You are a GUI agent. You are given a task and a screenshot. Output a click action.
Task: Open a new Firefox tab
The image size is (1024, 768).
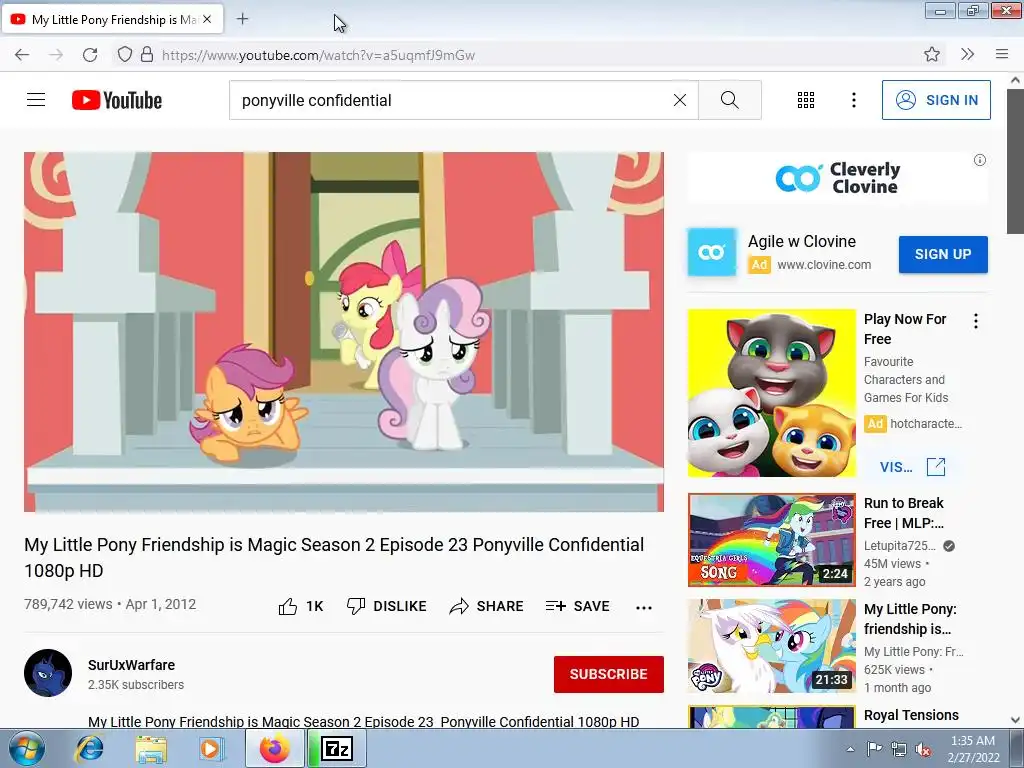click(x=242, y=19)
